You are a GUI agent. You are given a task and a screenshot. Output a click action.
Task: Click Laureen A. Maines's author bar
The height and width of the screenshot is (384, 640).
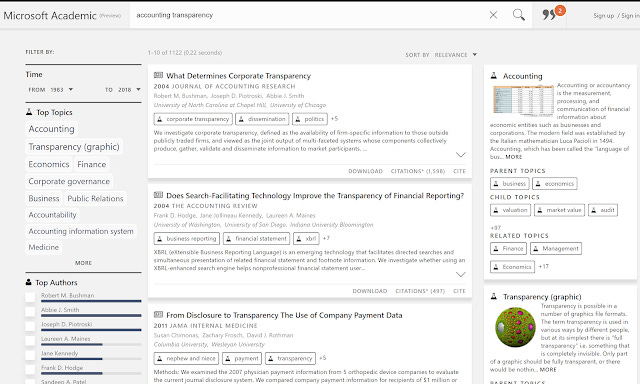pos(91,344)
